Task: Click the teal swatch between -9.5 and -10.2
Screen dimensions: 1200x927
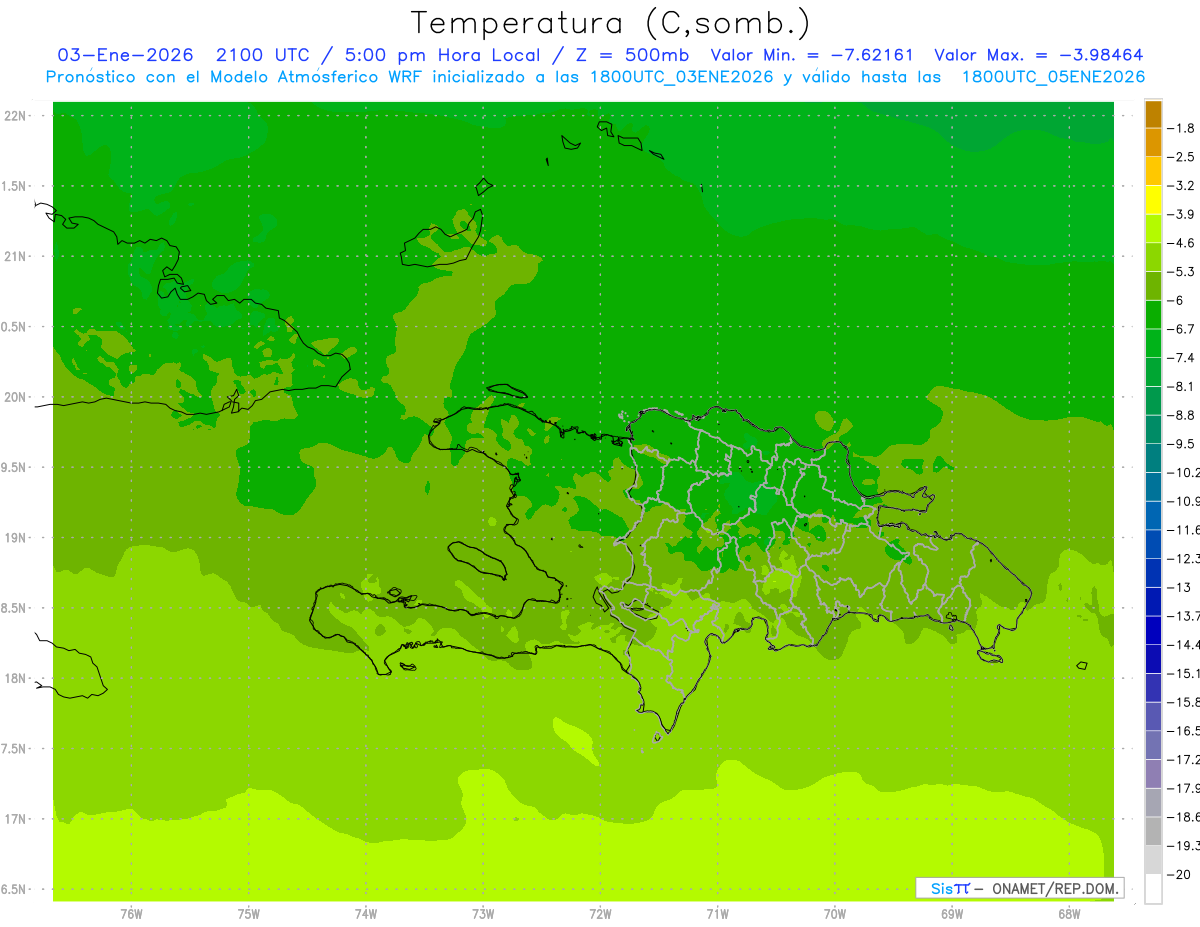Action: 1153,458
